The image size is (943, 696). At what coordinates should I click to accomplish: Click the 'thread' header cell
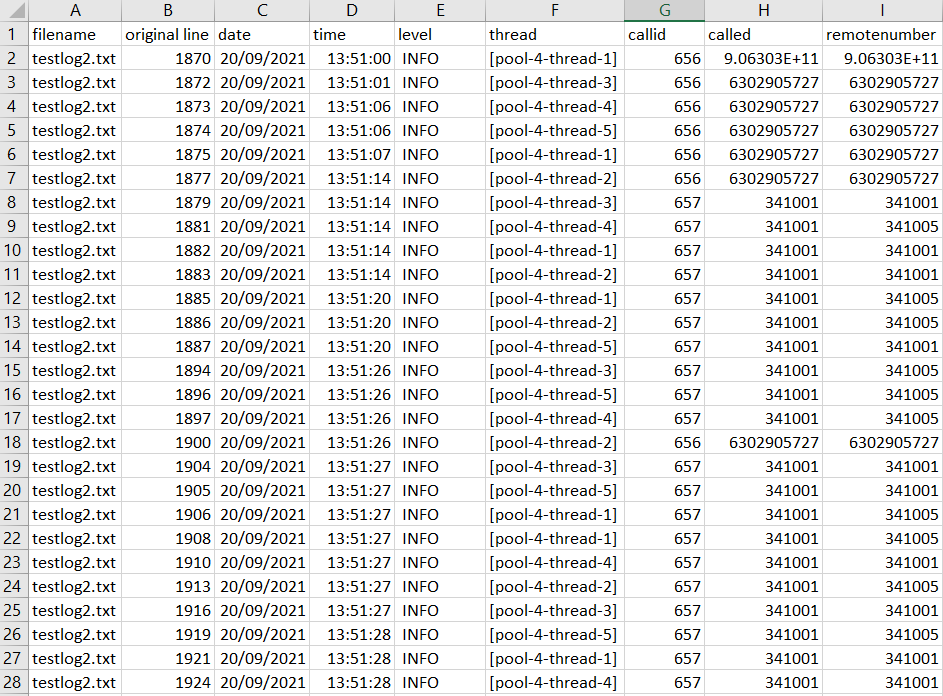554,34
